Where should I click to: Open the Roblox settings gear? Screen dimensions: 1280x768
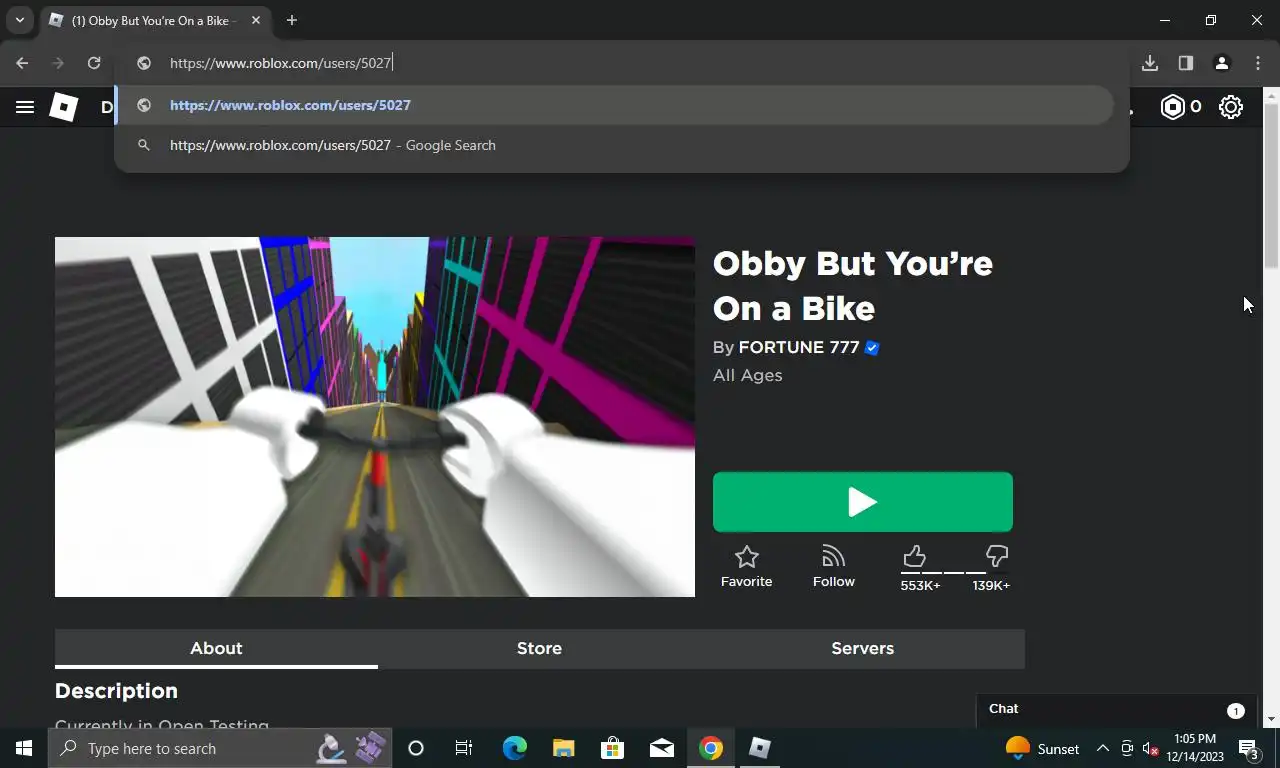coord(1231,107)
